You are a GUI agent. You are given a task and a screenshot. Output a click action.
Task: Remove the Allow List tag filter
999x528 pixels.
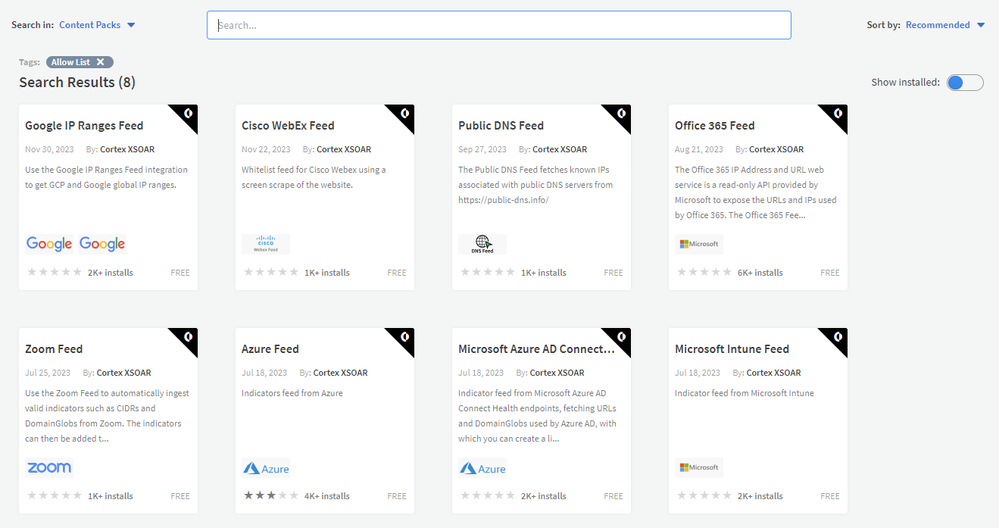(x=100, y=62)
